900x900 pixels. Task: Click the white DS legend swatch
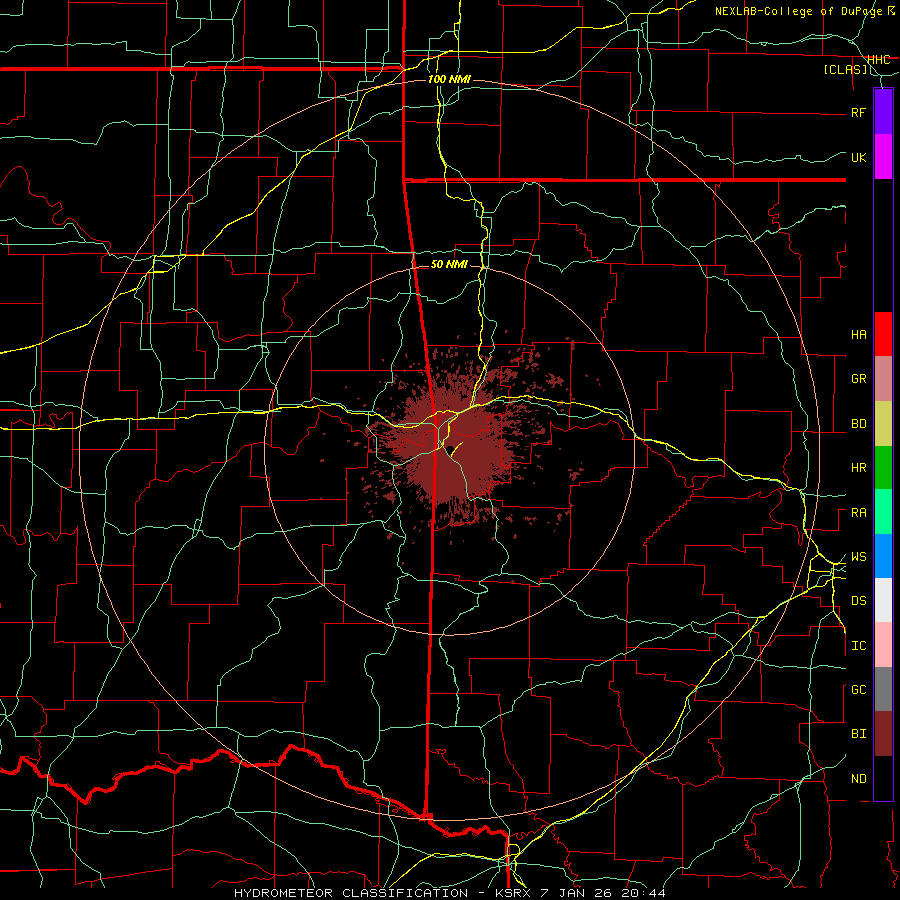pos(883,600)
